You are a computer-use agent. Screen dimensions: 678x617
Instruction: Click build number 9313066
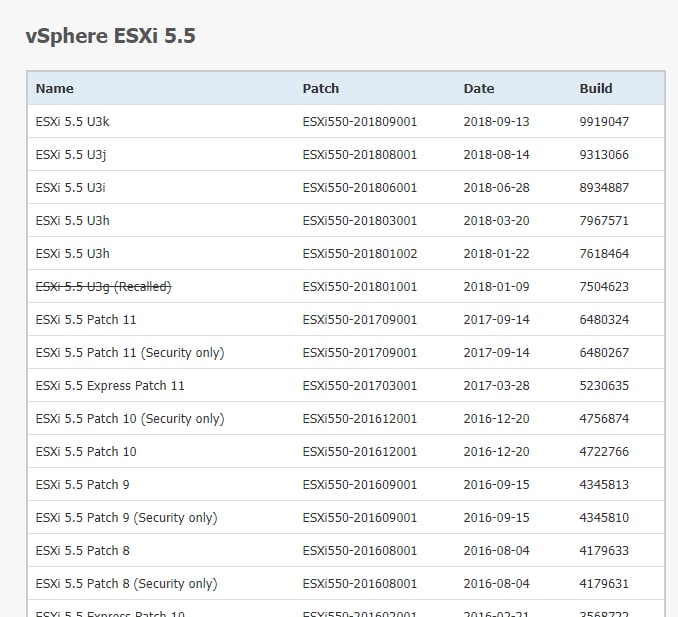(x=604, y=155)
